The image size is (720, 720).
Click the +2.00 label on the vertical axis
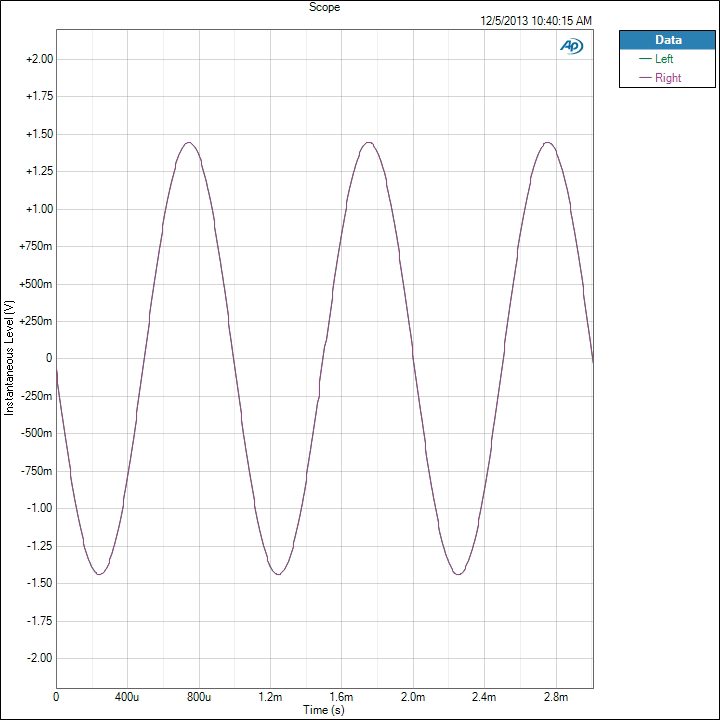38,59
